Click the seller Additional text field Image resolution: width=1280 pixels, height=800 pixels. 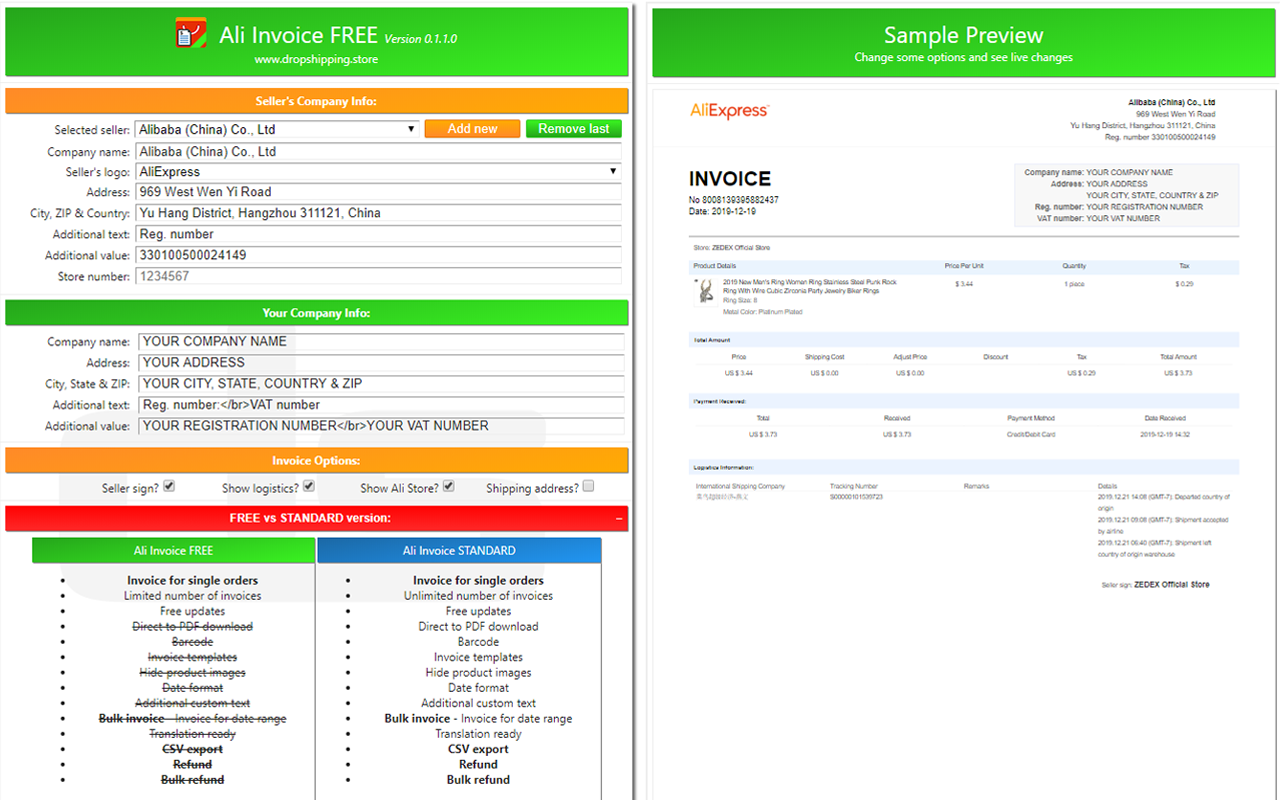click(378, 234)
